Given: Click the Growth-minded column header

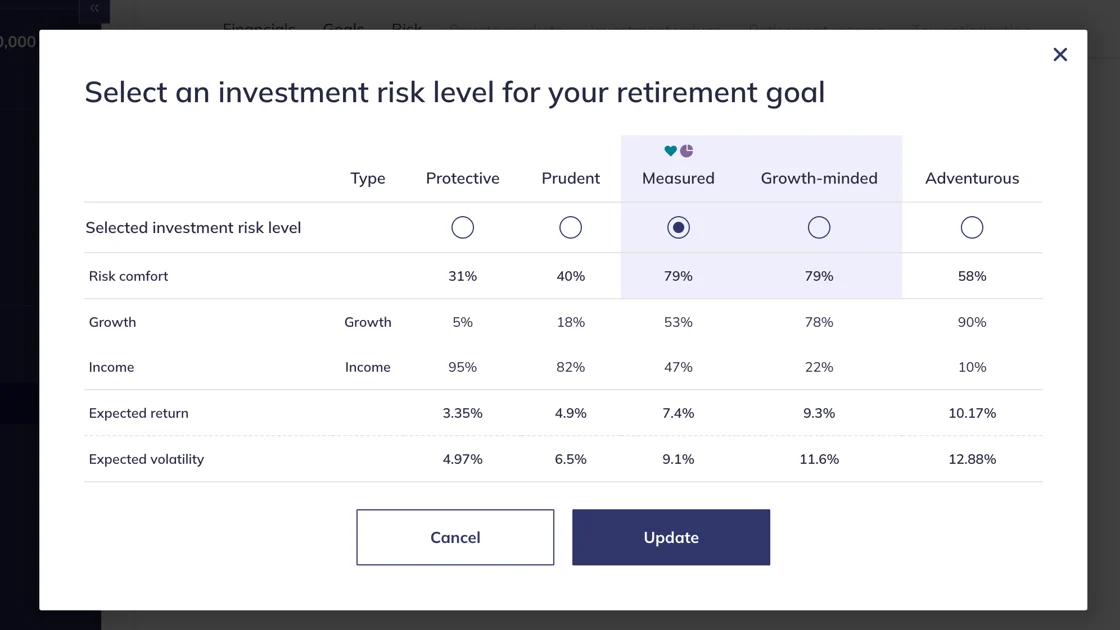Looking at the screenshot, I should pyautogui.click(x=819, y=178).
